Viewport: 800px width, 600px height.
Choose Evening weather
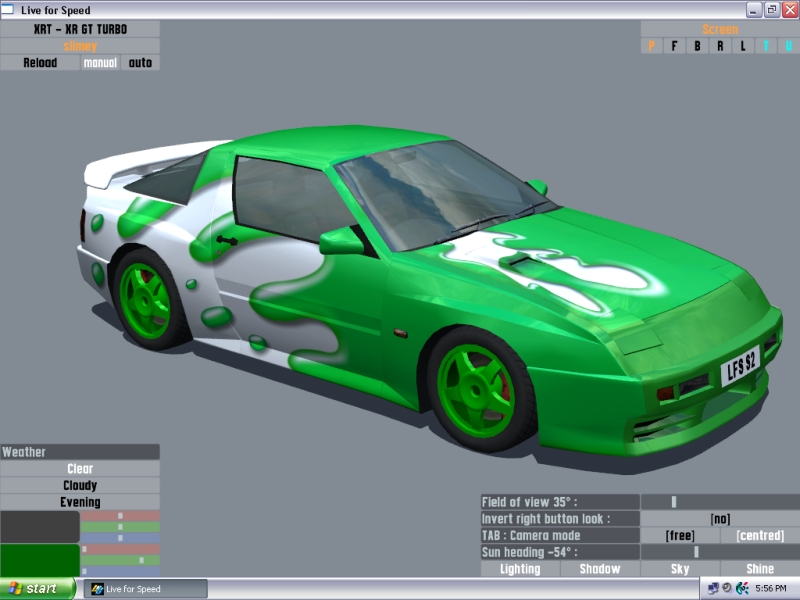pyautogui.click(x=80, y=502)
